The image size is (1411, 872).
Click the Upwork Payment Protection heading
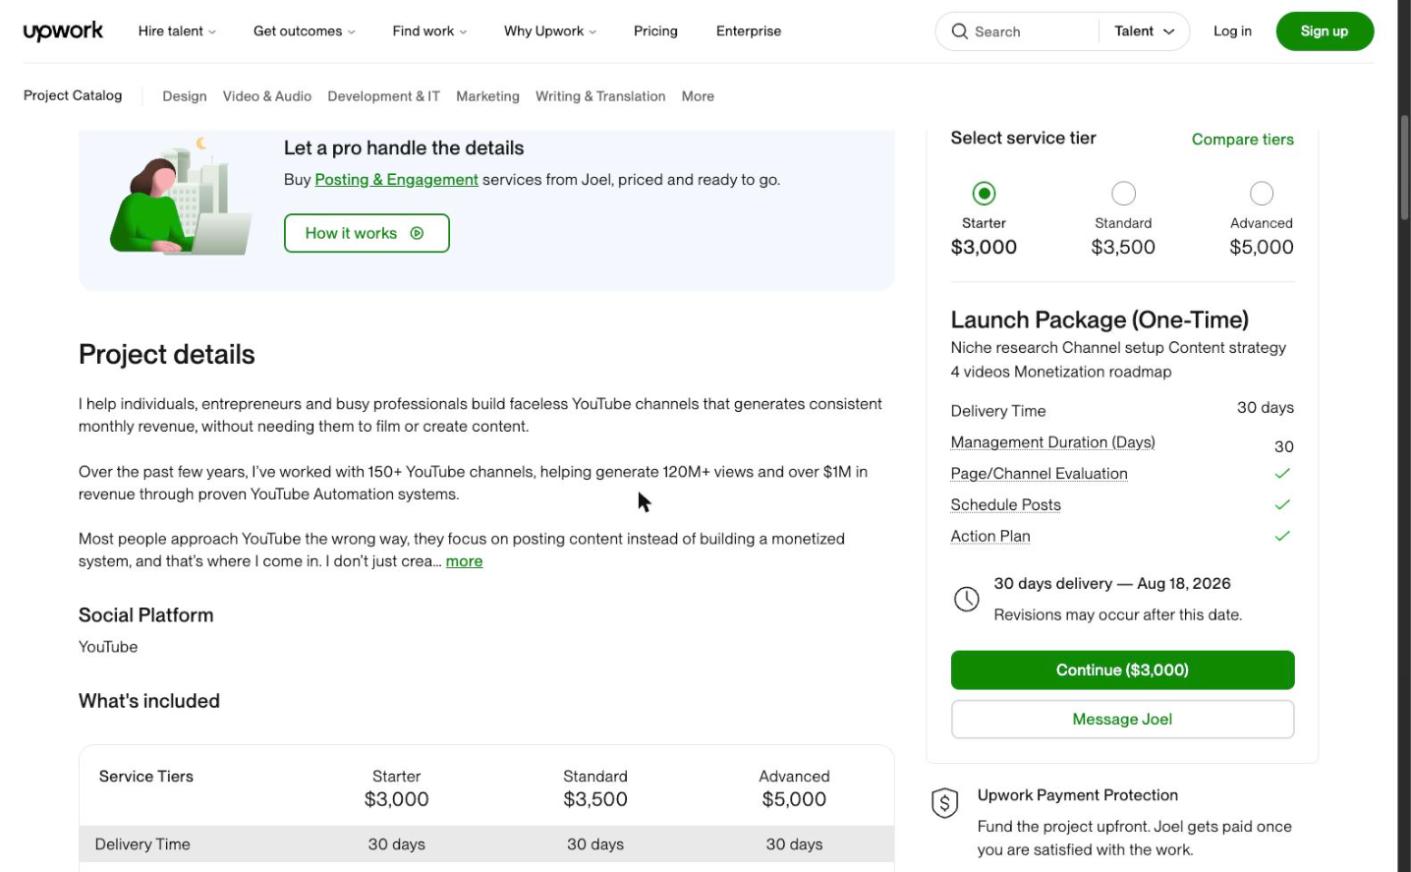[1077, 795]
